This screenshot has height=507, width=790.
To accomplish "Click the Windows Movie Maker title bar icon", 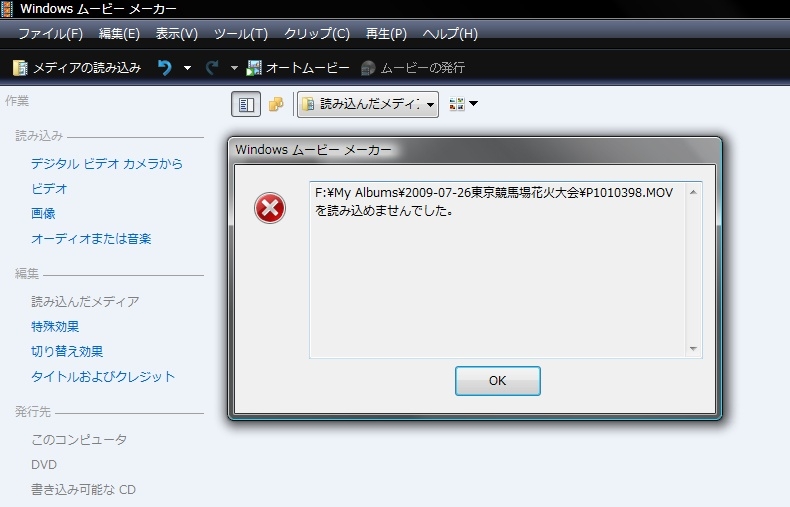I will pos(7,9).
